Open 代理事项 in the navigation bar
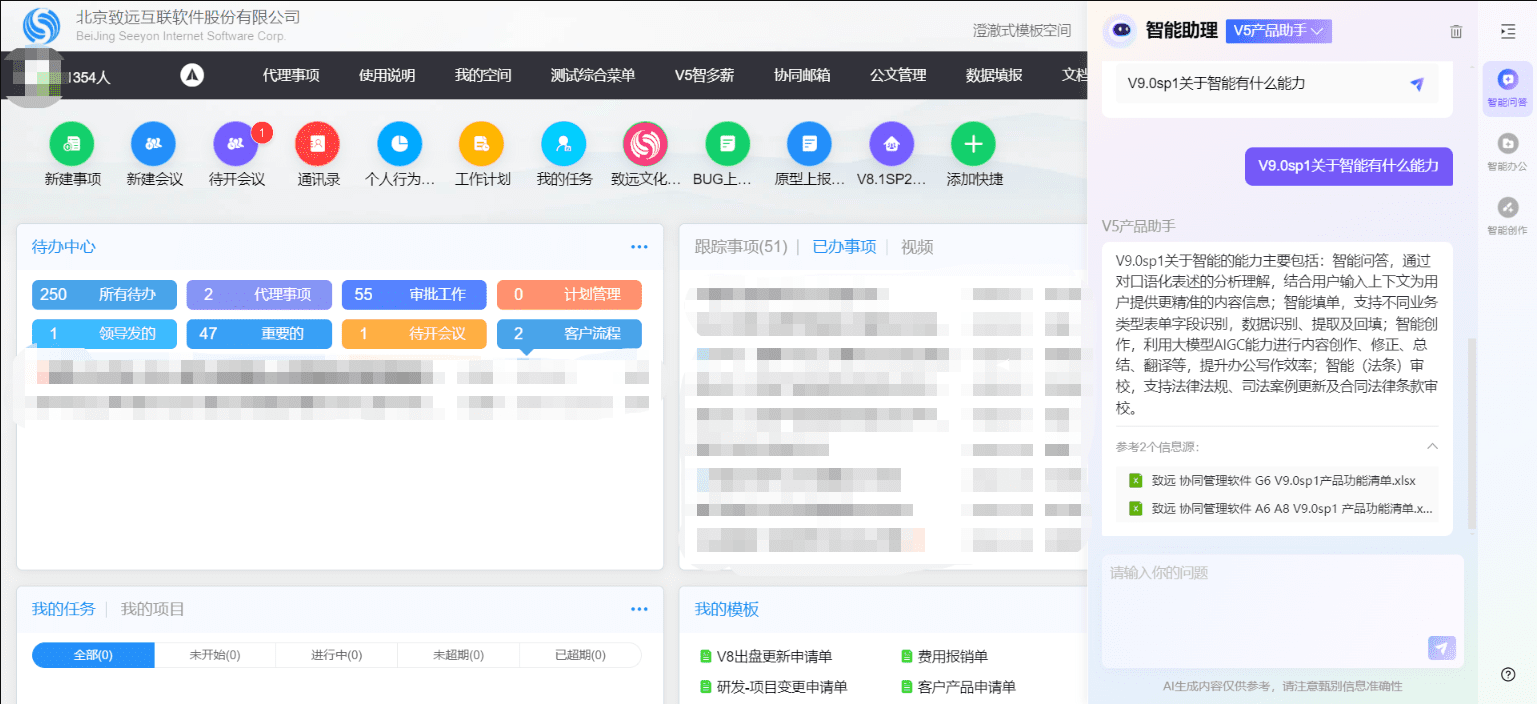Viewport: 1537px width, 704px height. [291, 75]
